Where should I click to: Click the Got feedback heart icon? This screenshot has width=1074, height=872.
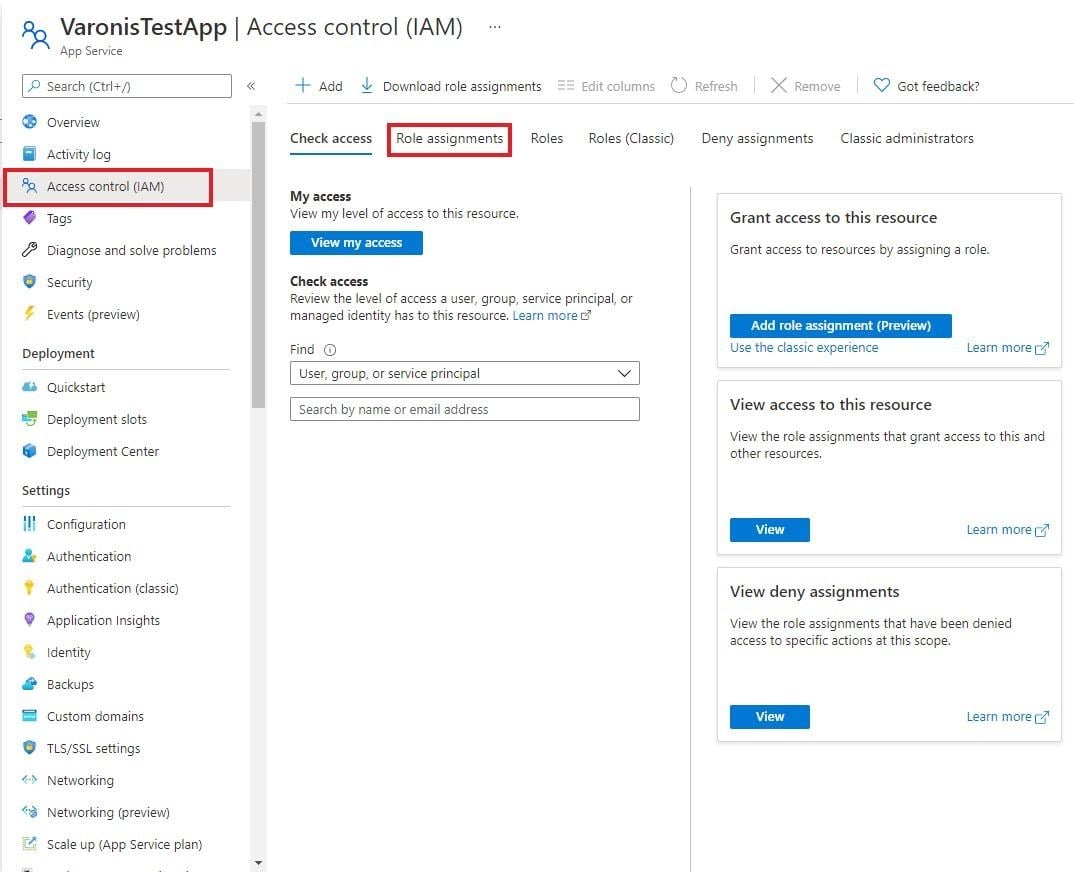coord(882,86)
